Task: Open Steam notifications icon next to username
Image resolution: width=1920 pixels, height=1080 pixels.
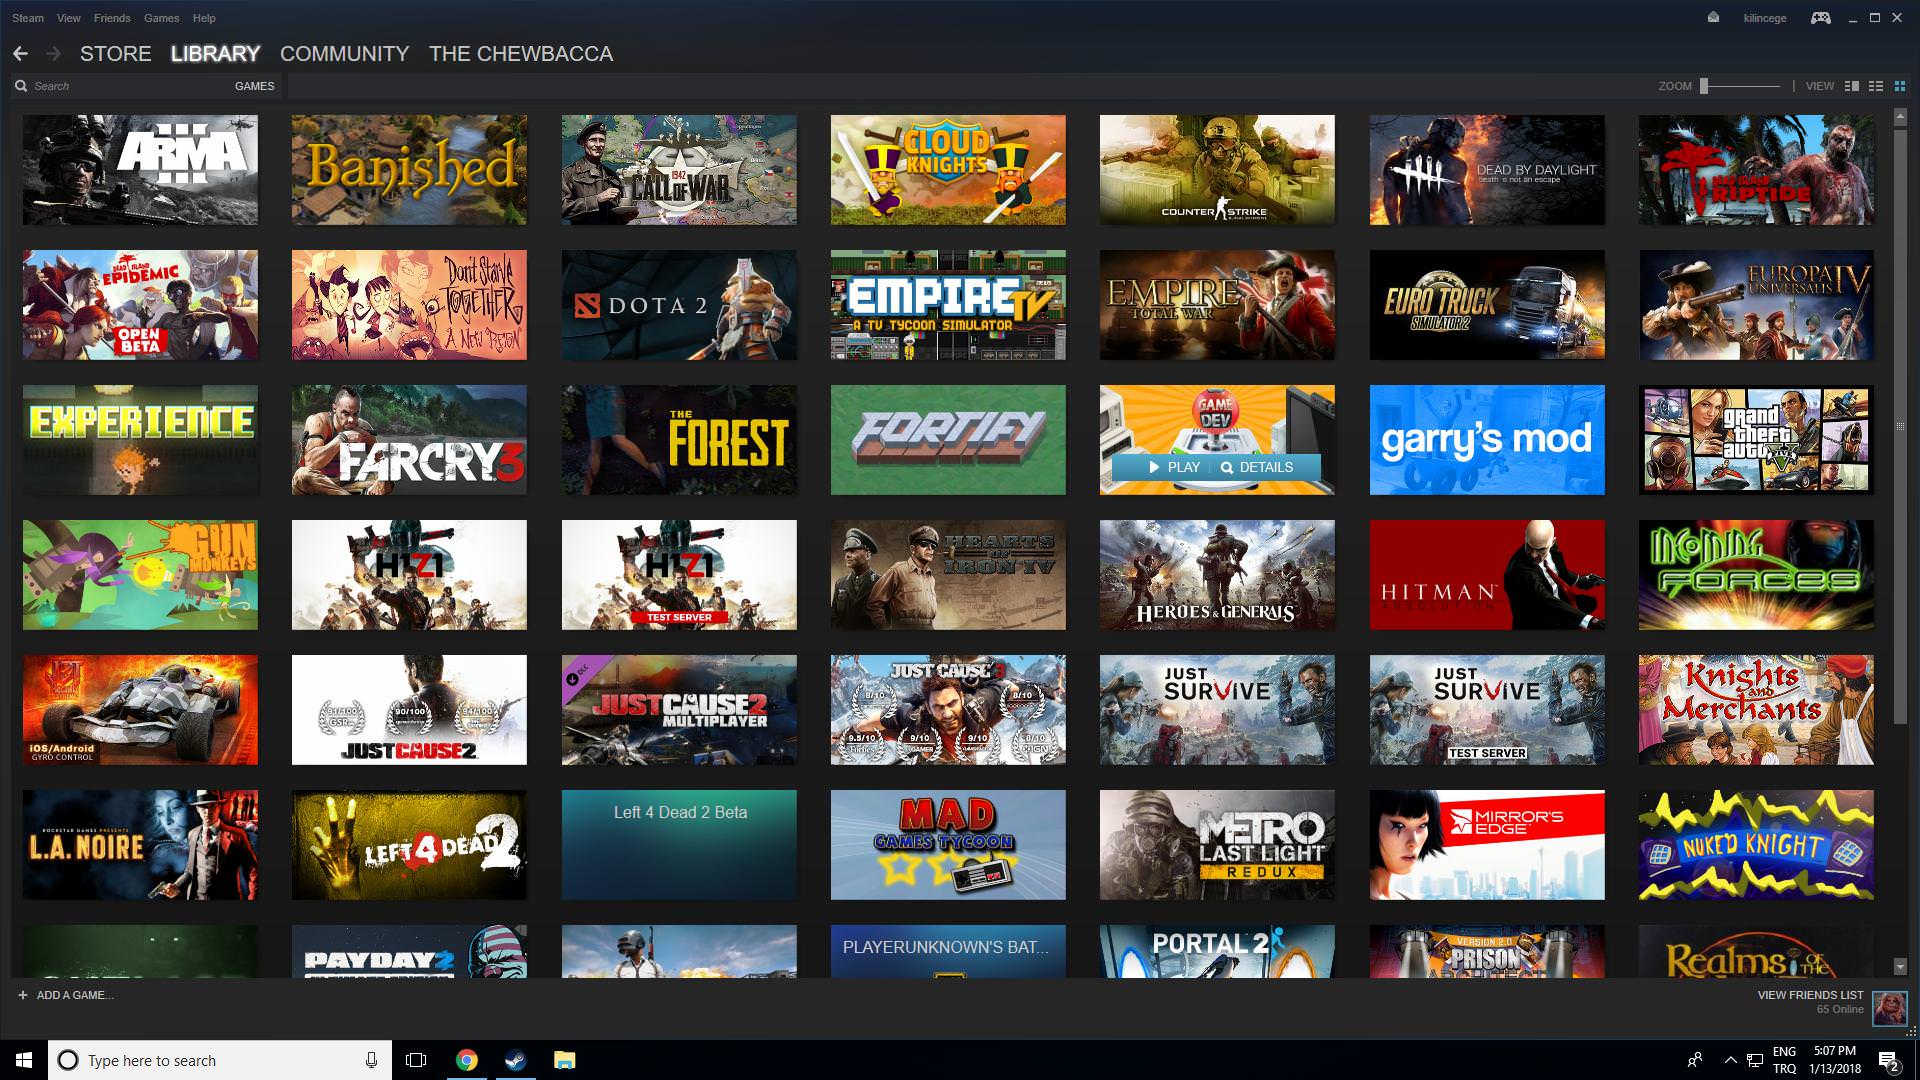Action: (1713, 18)
